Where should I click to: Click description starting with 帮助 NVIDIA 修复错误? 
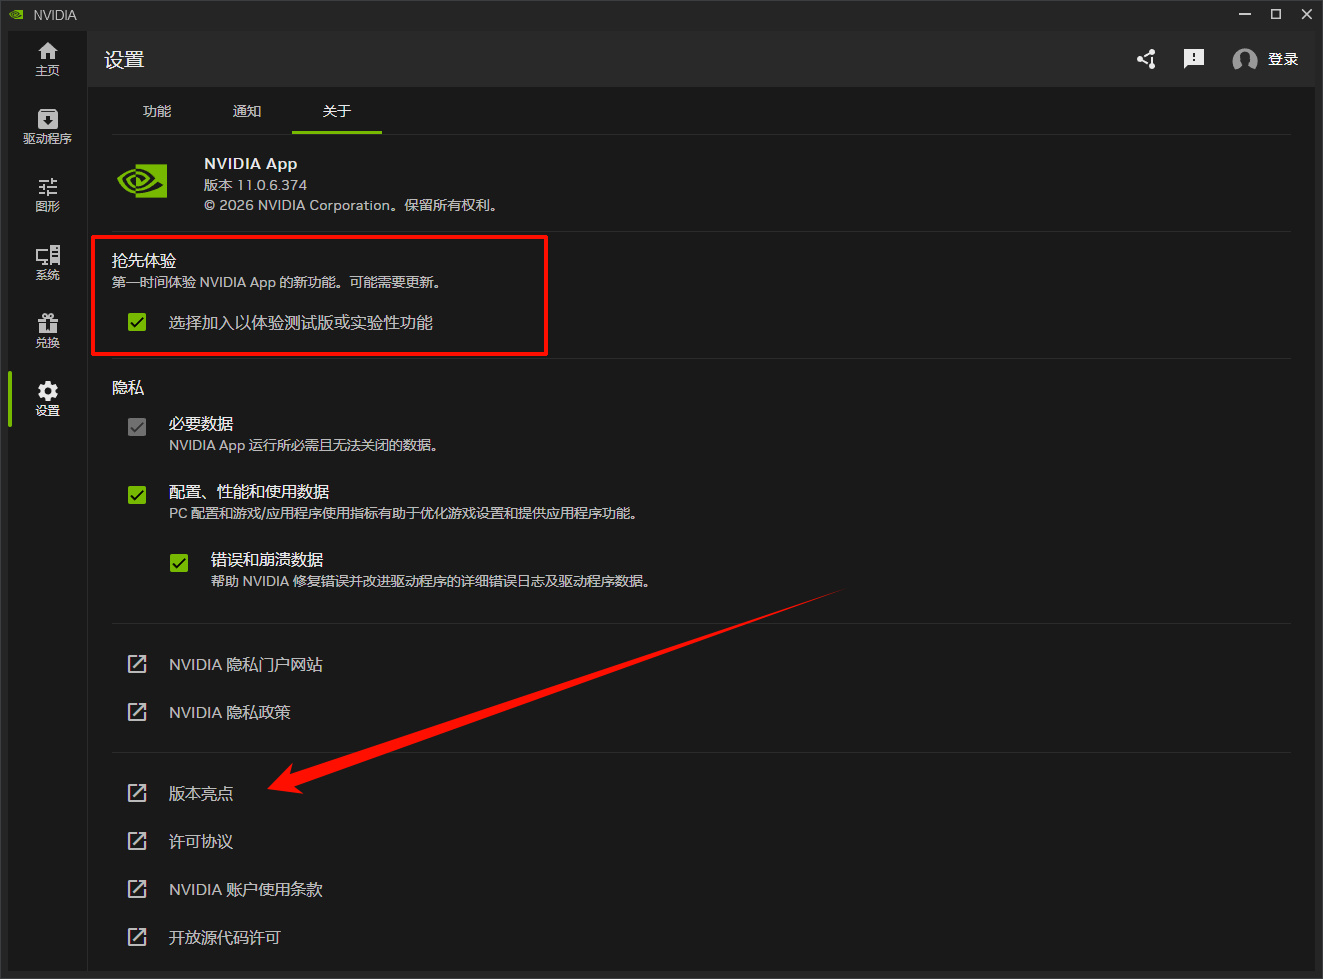[431, 581]
